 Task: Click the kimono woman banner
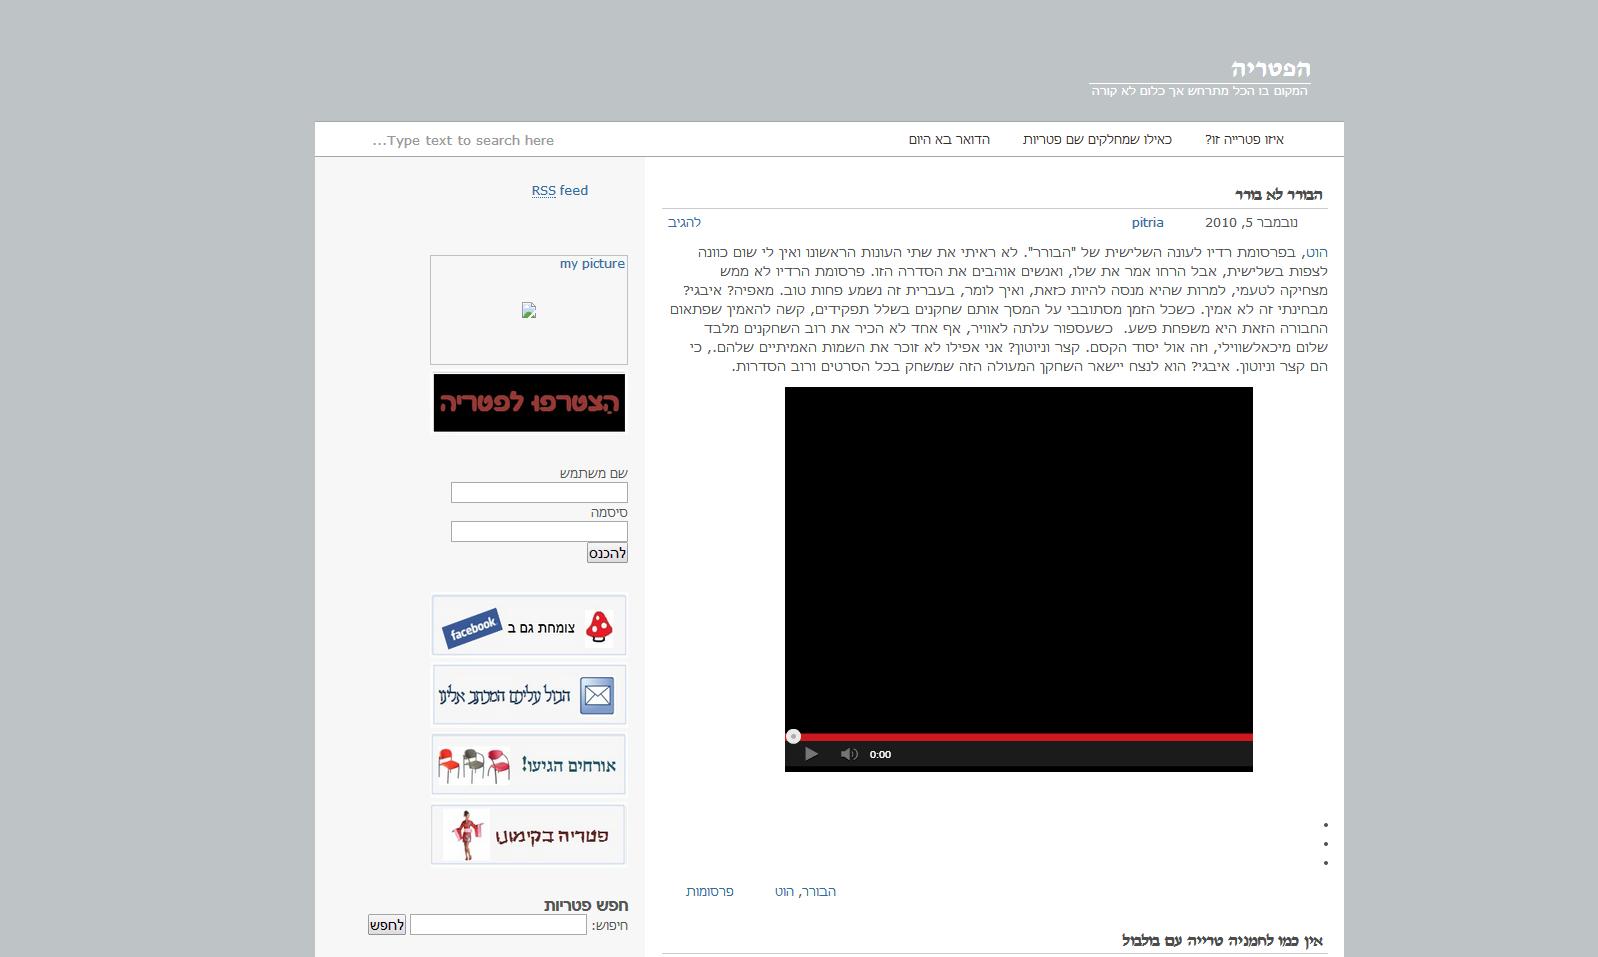tap(529, 835)
